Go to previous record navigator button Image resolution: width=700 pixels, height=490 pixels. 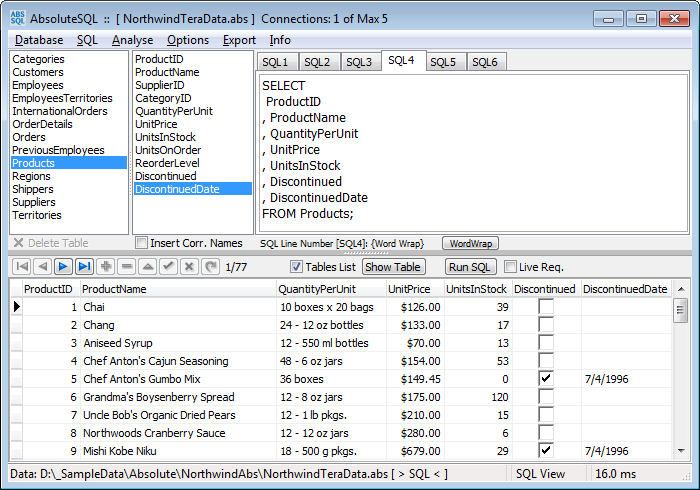point(42,267)
